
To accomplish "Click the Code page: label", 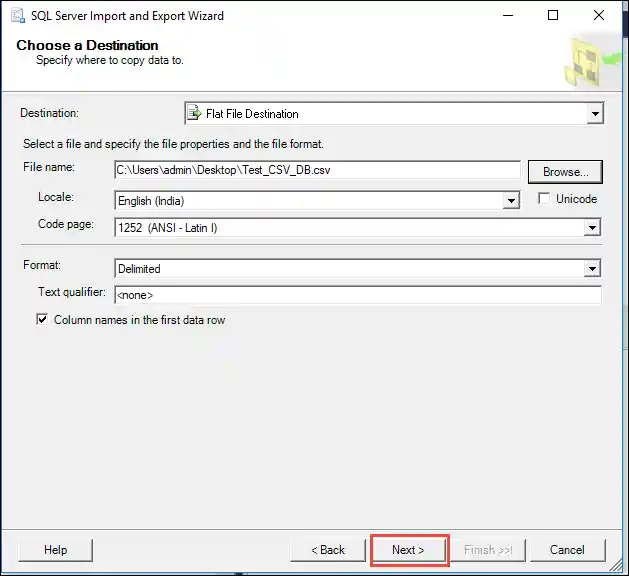I will [66, 224].
